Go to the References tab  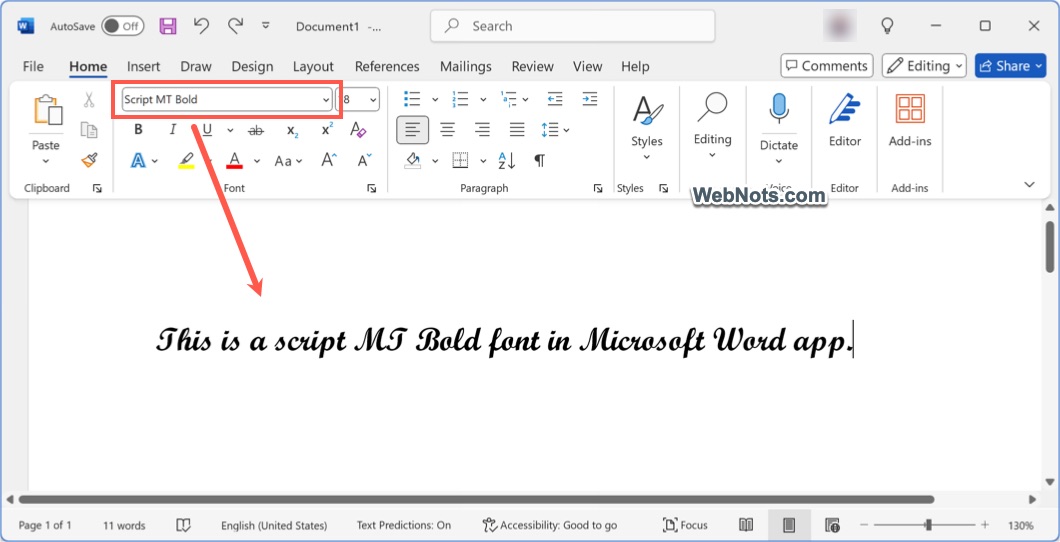click(387, 66)
